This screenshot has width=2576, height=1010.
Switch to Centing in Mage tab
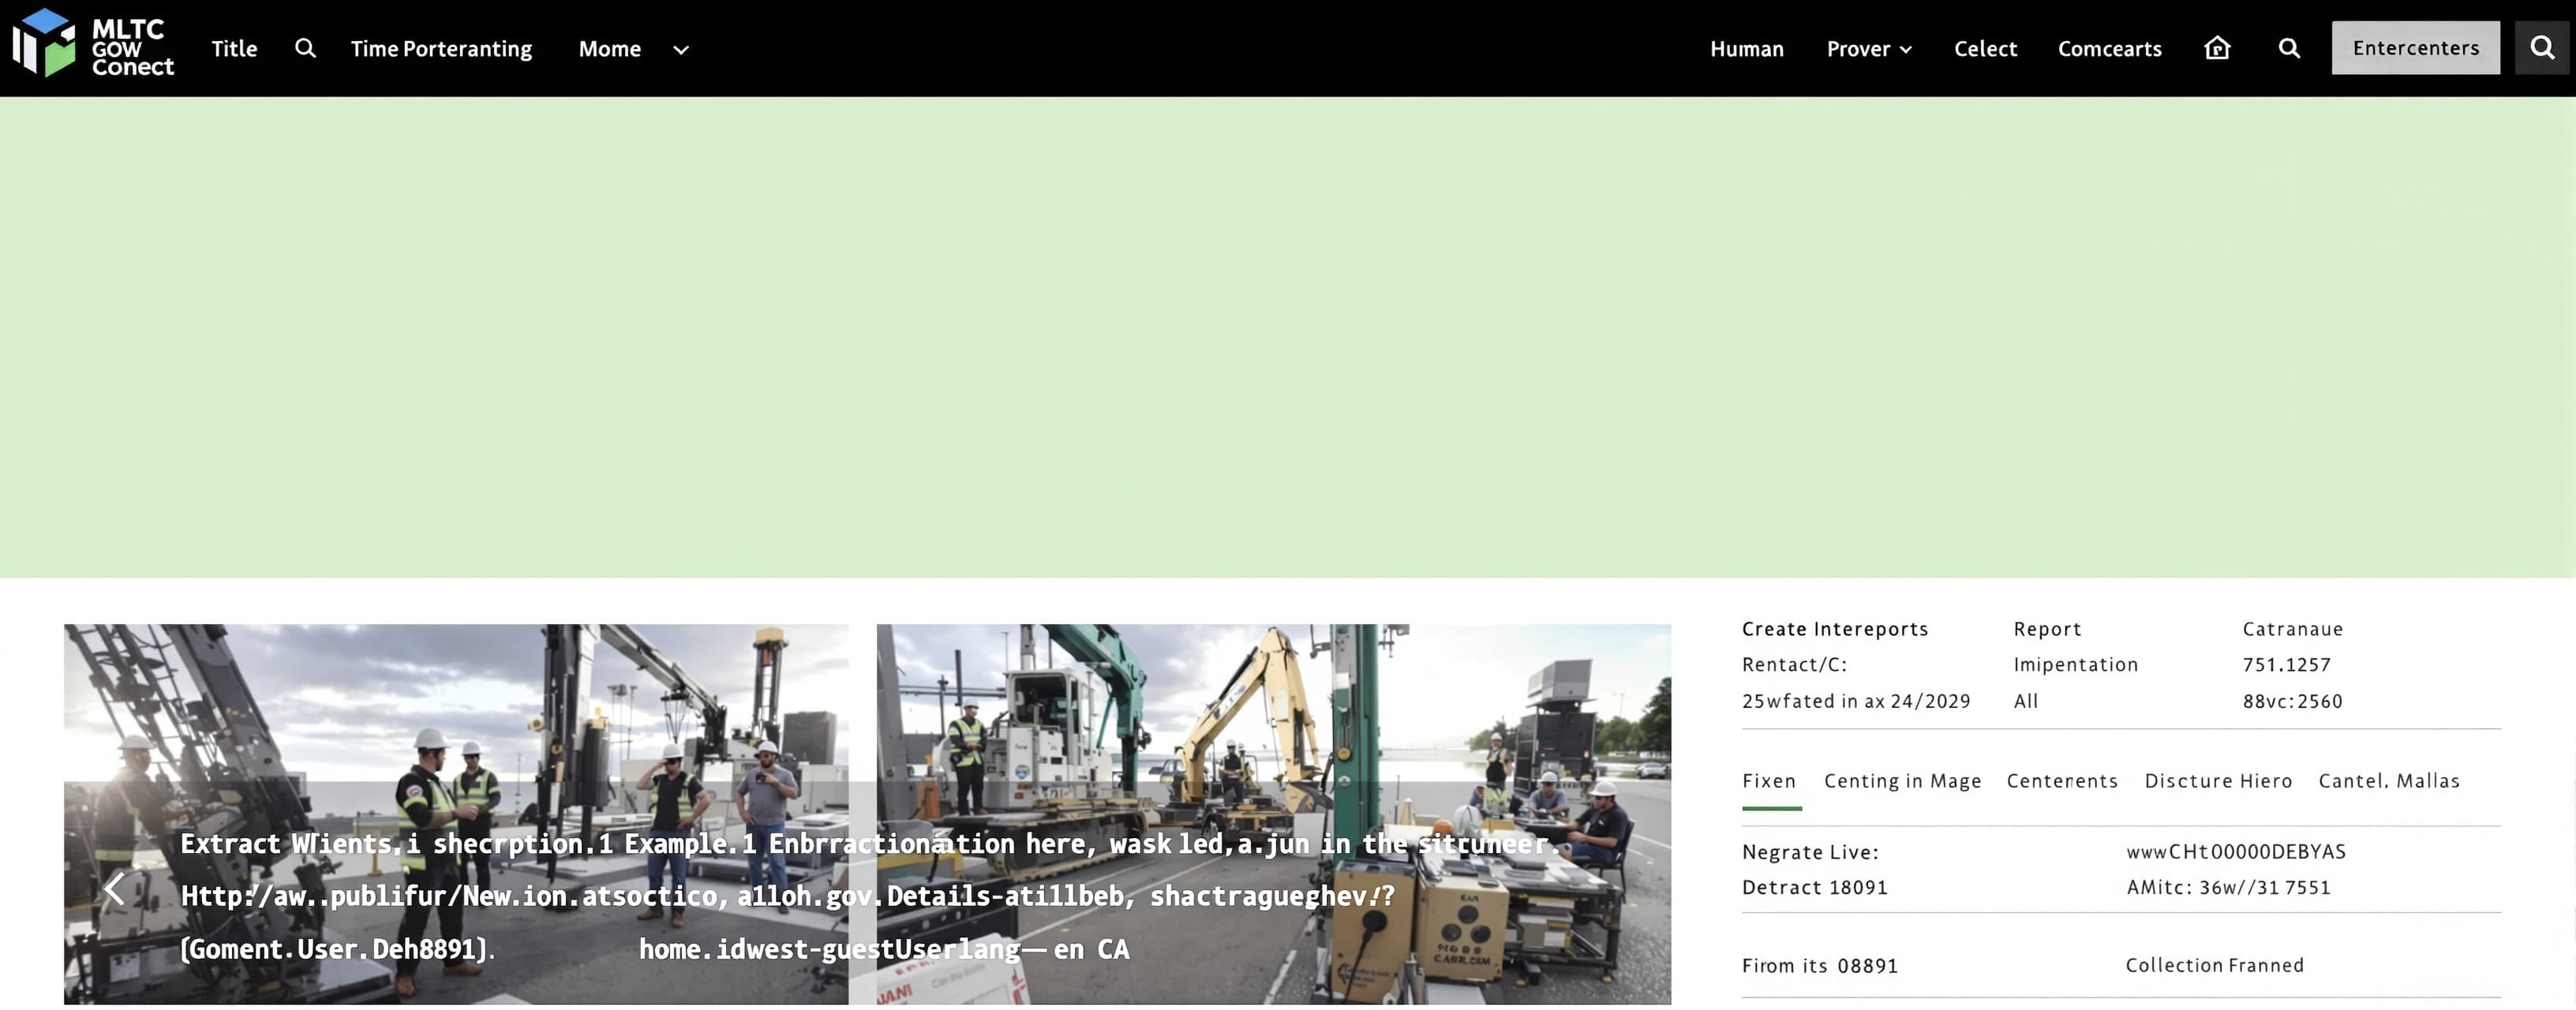(x=1902, y=781)
